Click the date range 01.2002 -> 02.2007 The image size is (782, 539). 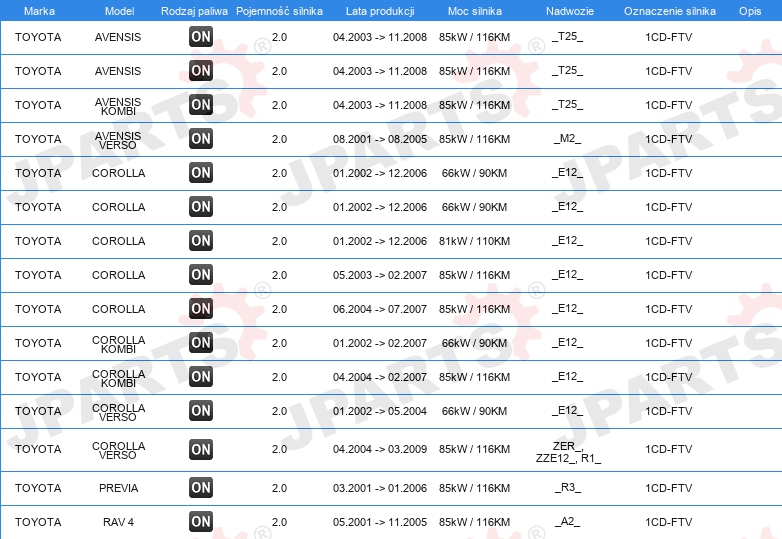pos(380,343)
